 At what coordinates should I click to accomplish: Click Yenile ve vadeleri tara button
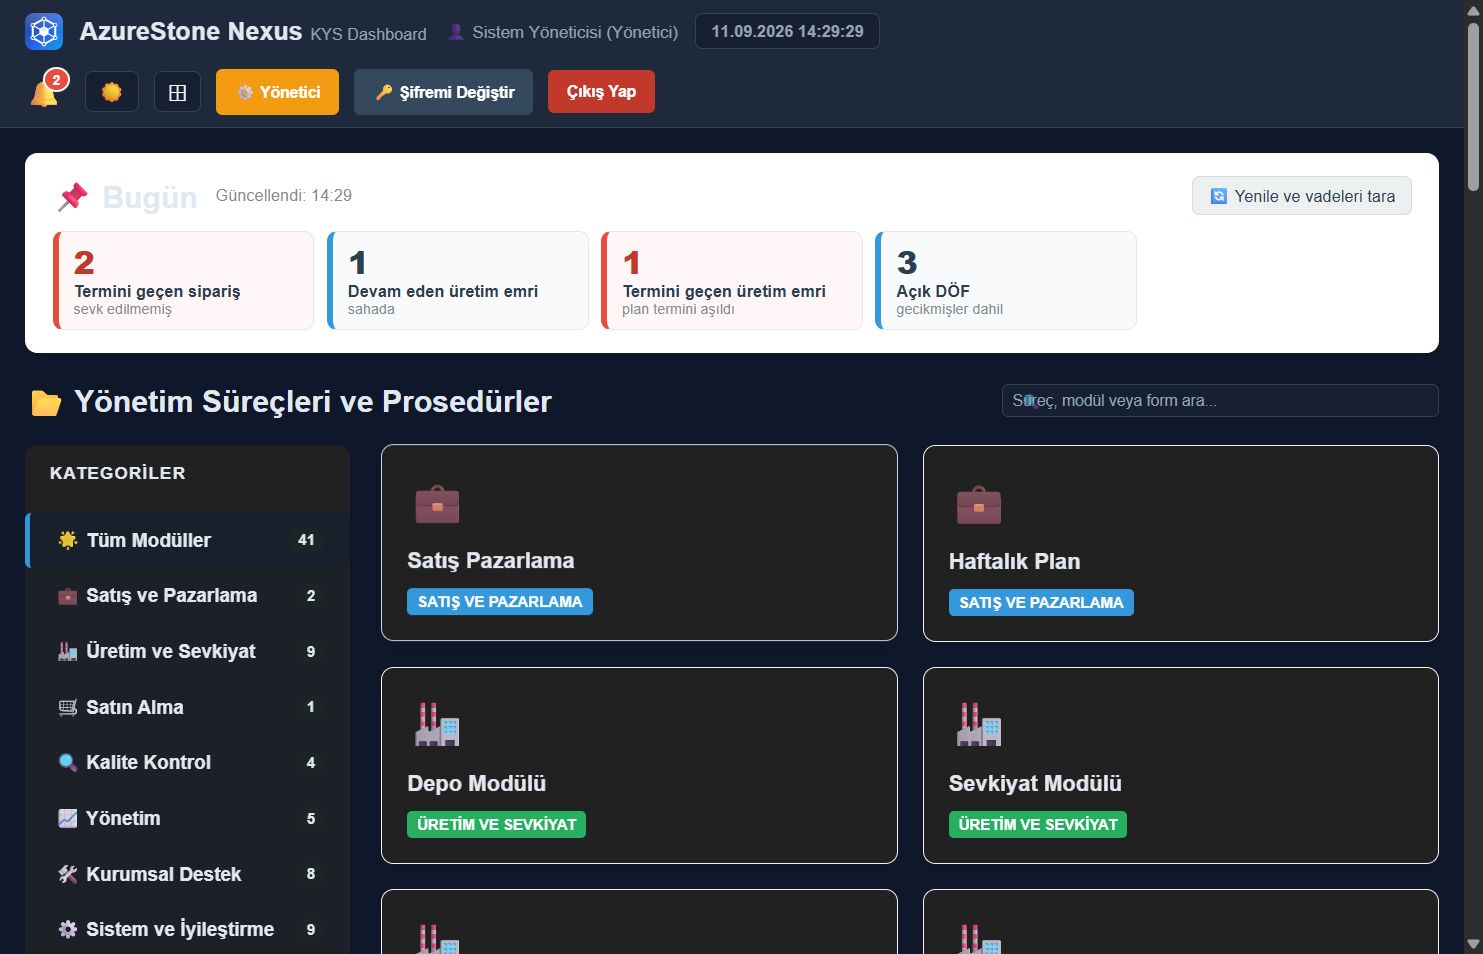tap(1301, 196)
